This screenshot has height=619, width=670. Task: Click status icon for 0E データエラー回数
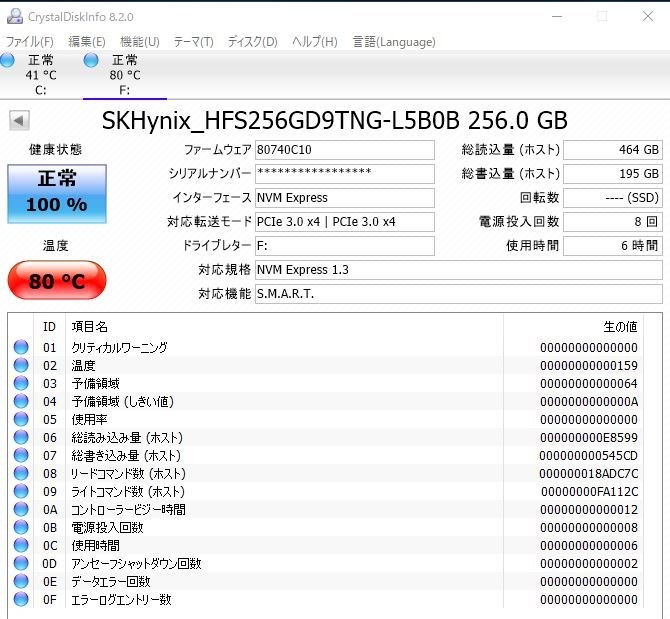click(x=21, y=581)
